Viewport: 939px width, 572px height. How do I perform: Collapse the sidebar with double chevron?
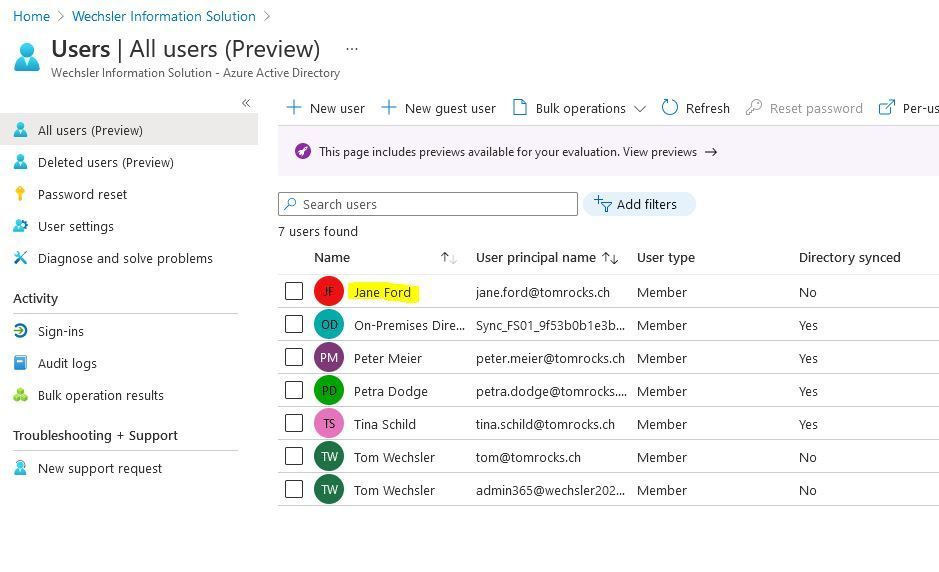tap(246, 103)
